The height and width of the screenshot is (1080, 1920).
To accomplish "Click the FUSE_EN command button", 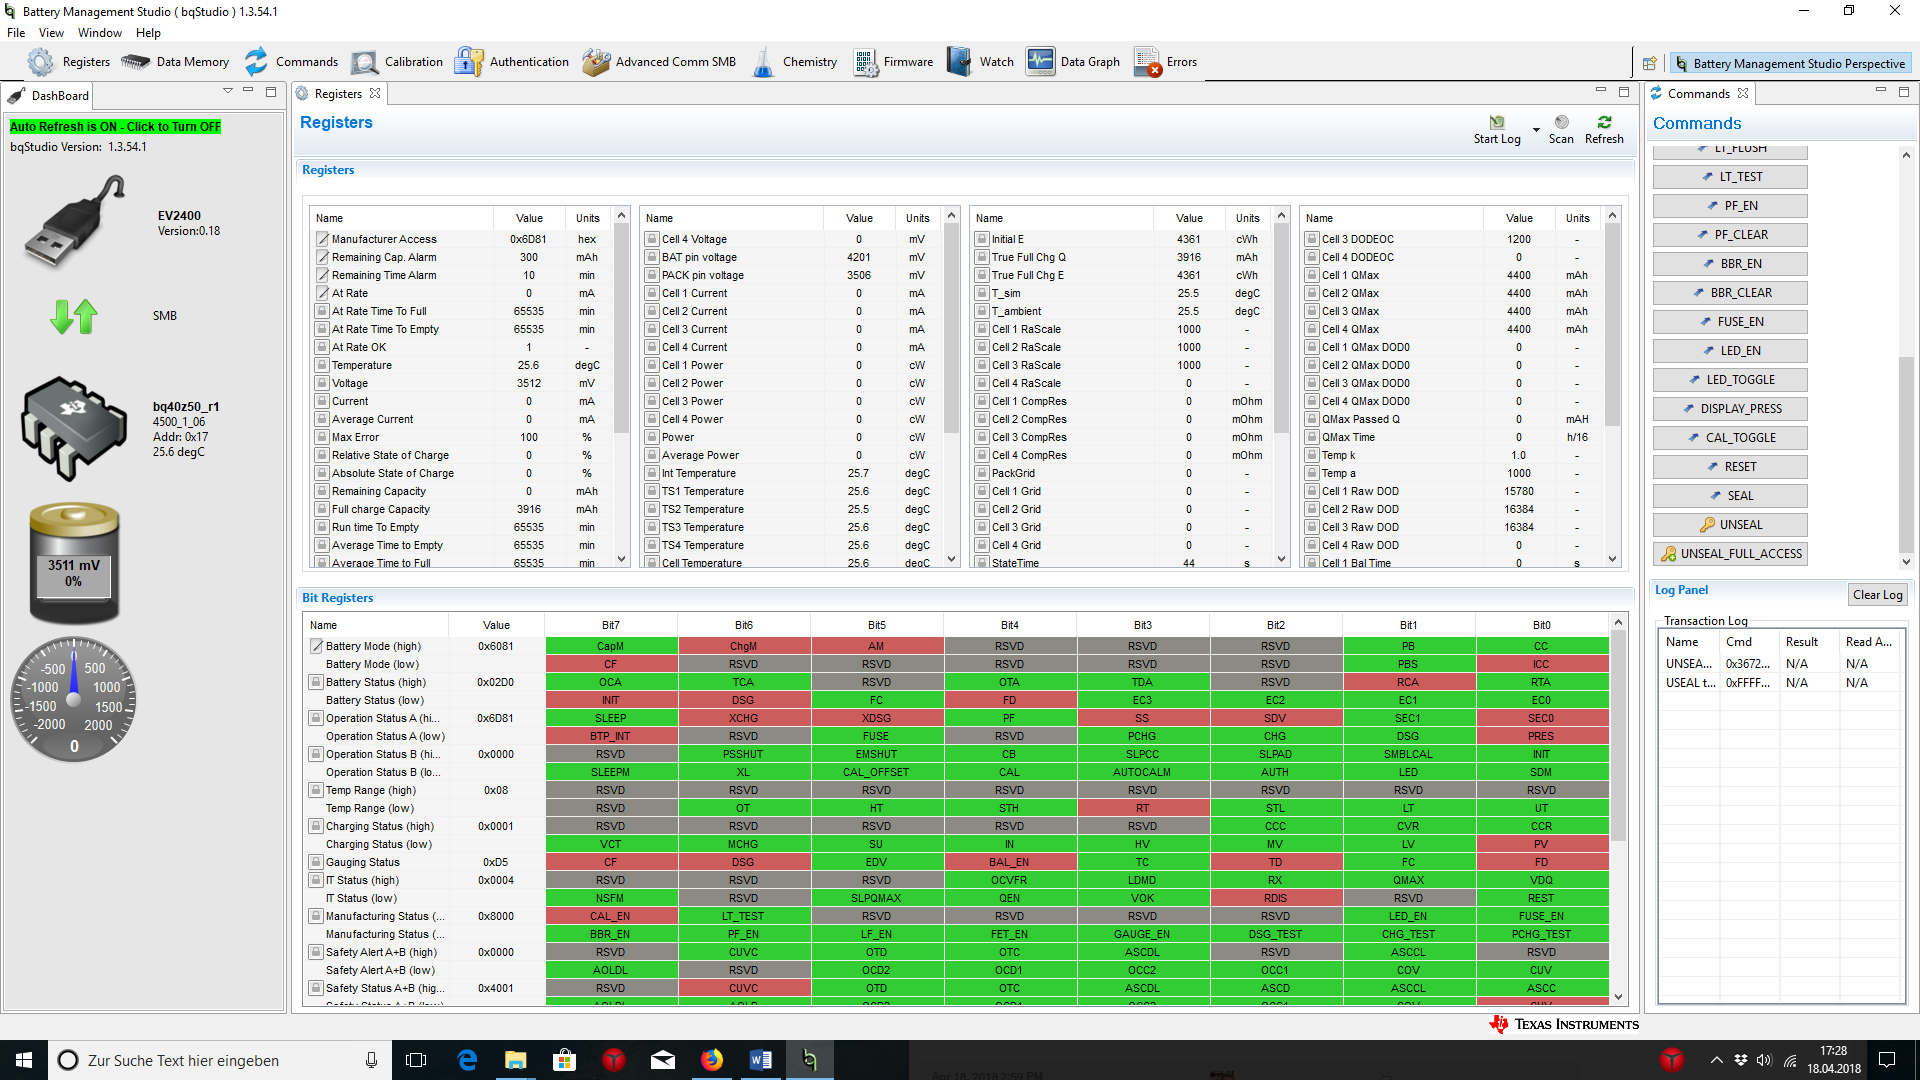I will 1730,322.
